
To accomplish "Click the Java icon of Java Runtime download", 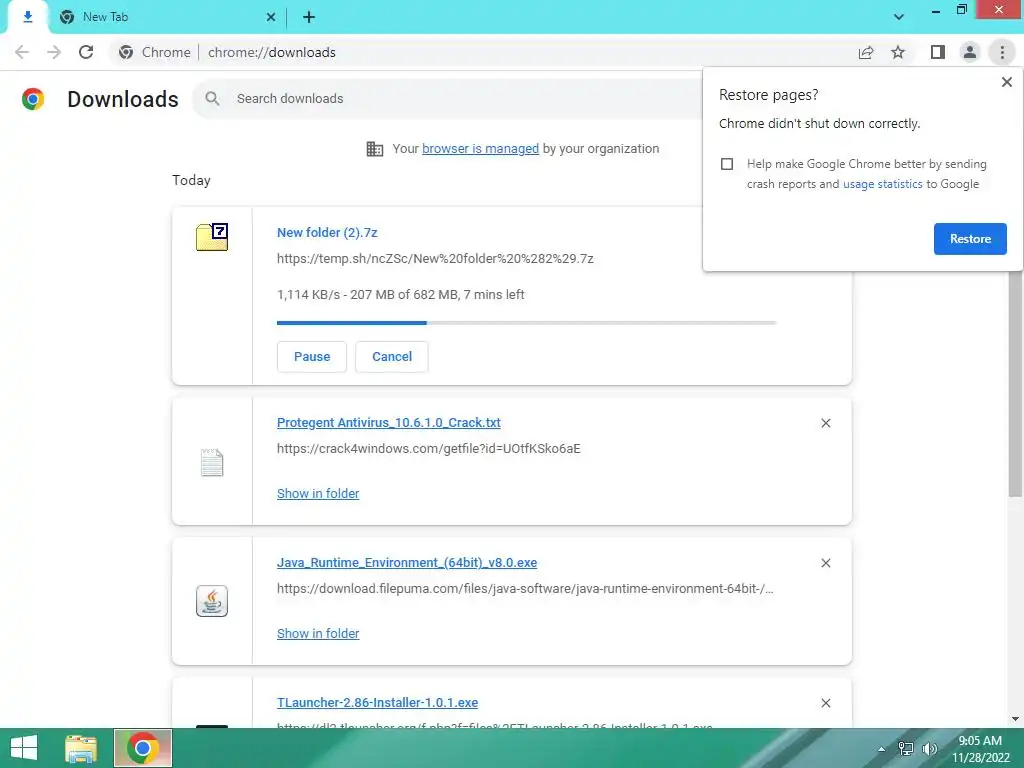I will click(x=212, y=601).
